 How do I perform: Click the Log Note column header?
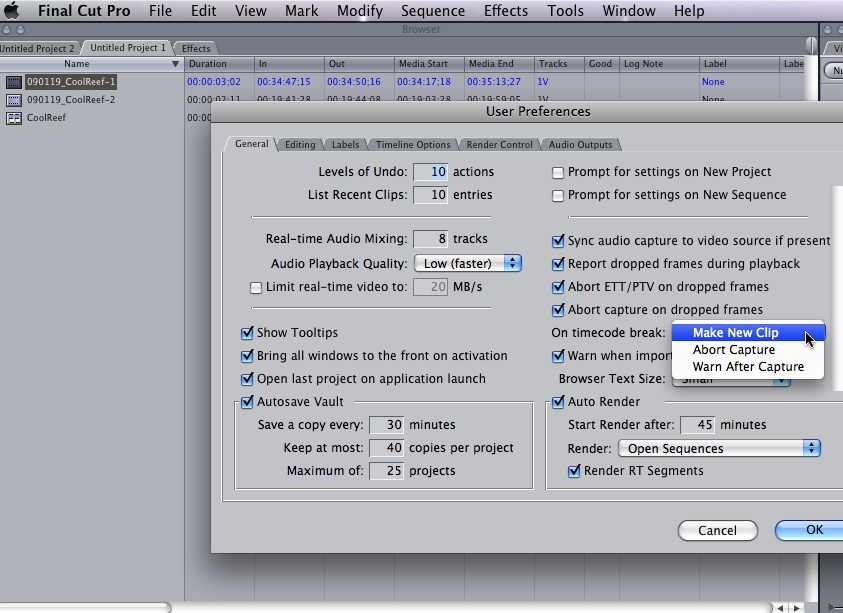click(659, 64)
